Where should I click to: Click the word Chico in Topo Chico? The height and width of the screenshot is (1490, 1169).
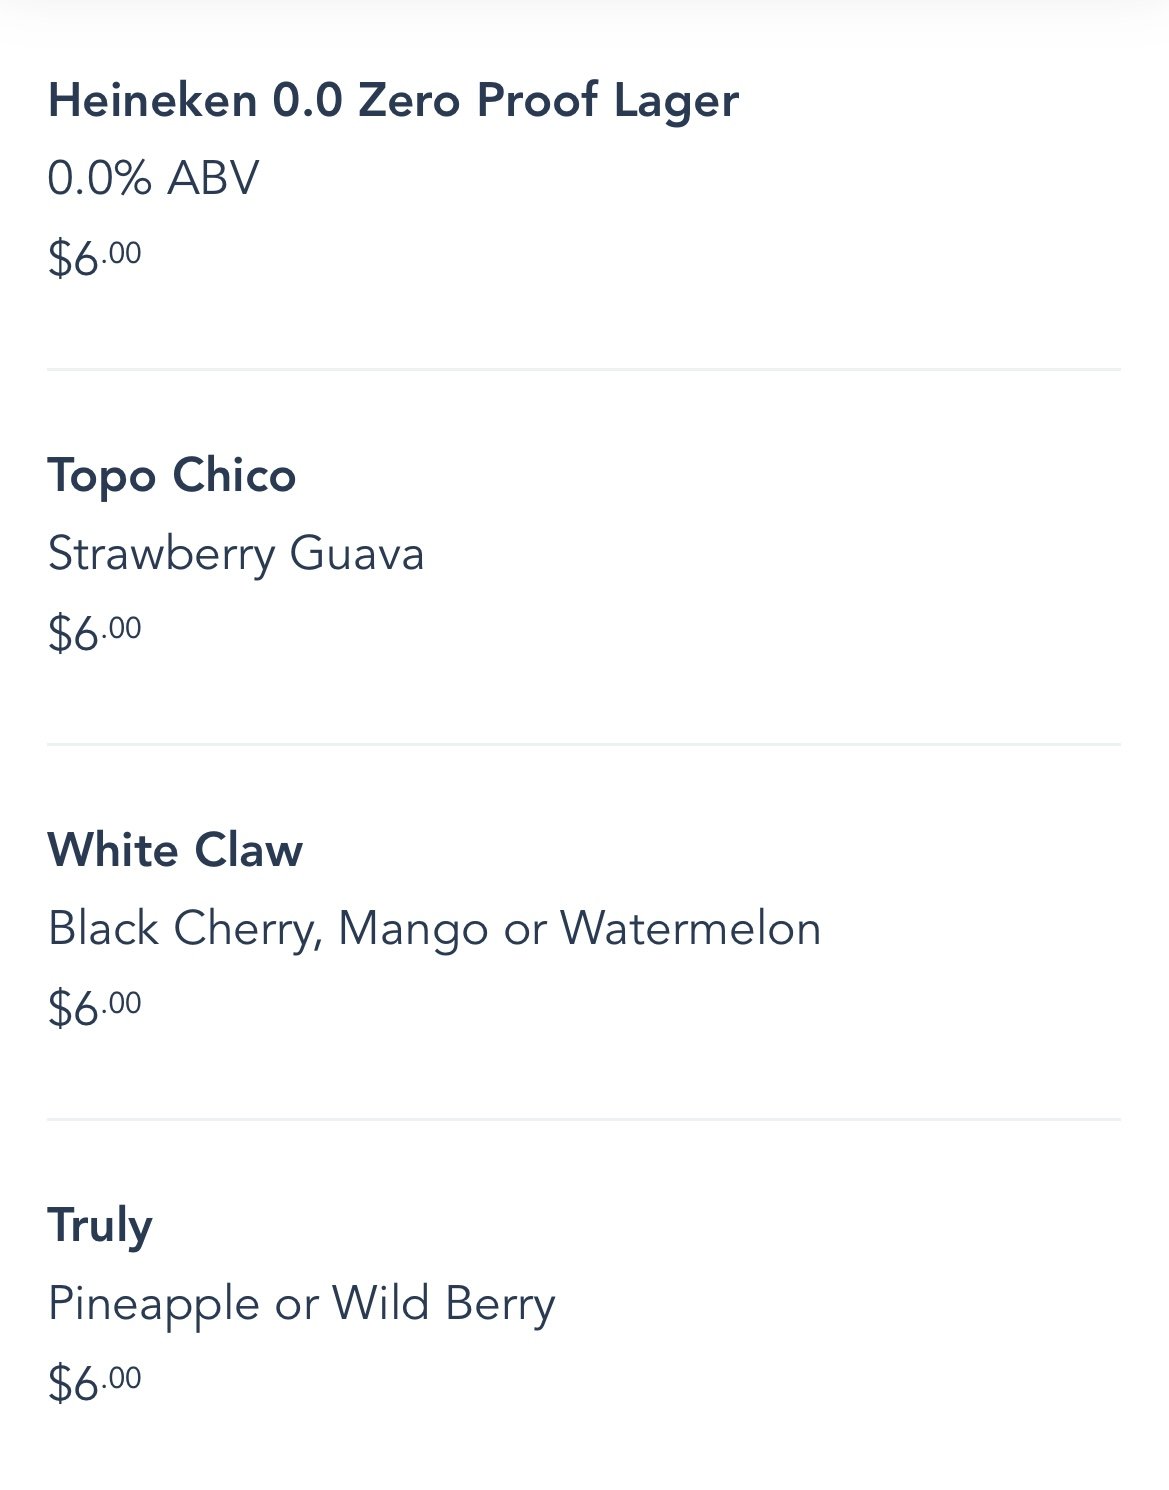tap(234, 475)
